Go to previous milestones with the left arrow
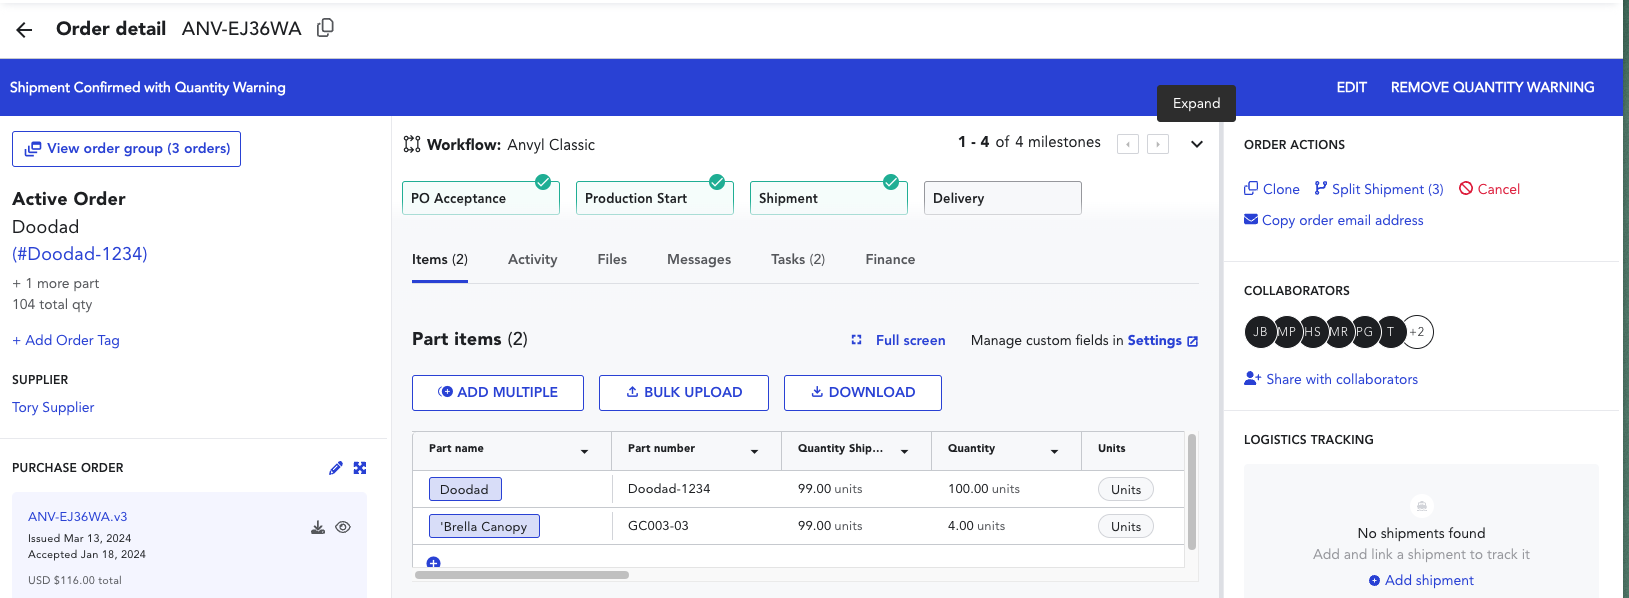1629x598 pixels. (x=1128, y=144)
